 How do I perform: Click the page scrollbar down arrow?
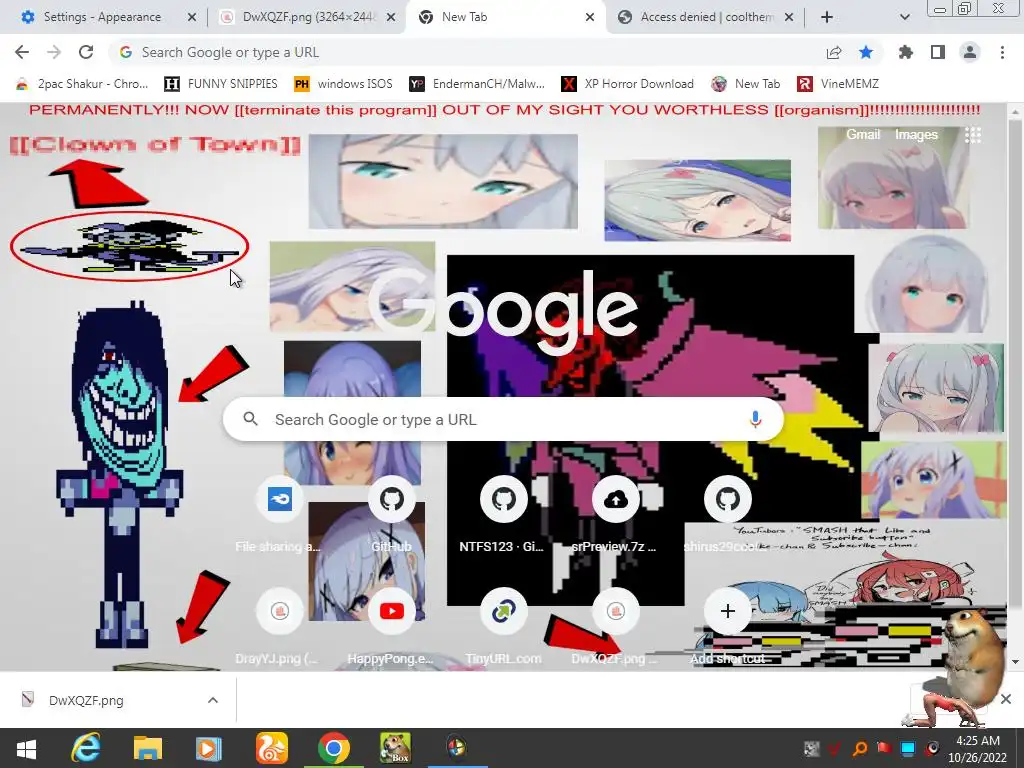(1016, 662)
